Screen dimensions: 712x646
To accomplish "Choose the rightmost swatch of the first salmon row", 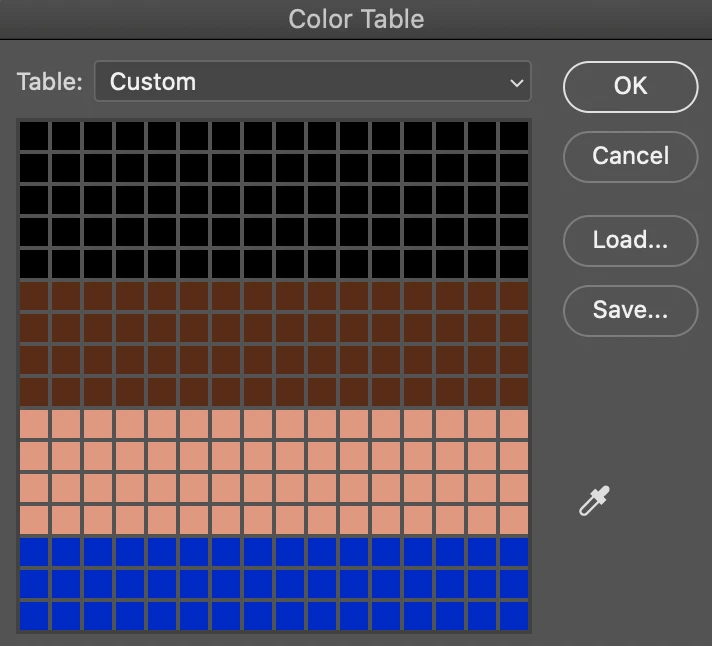I will tap(514, 423).
